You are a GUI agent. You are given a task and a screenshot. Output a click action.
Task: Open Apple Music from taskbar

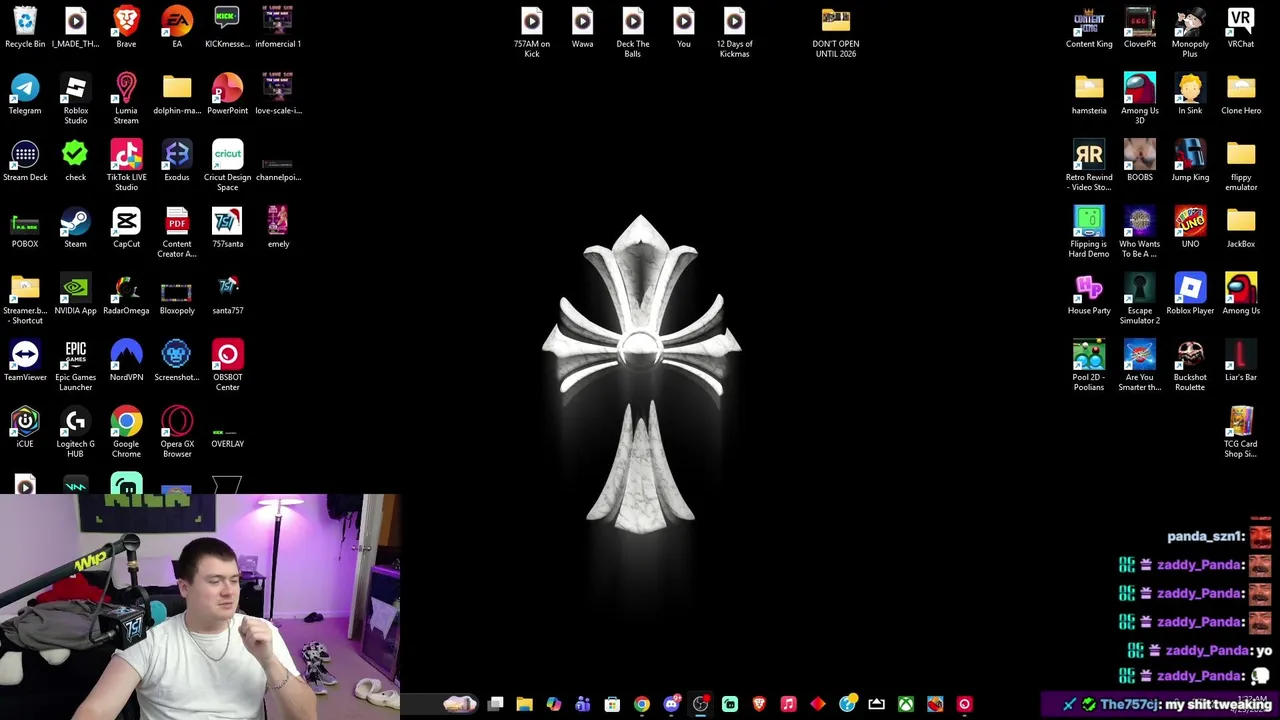coord(788,704)
